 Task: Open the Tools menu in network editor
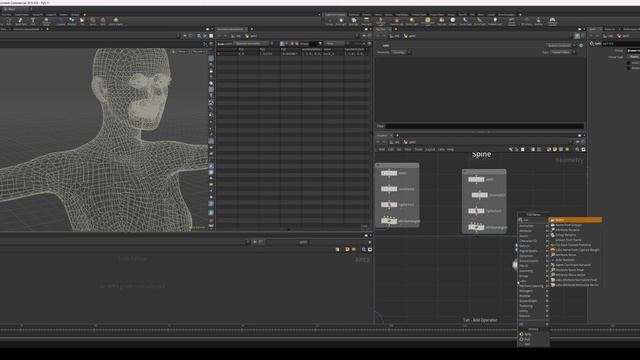coord(418,150)
